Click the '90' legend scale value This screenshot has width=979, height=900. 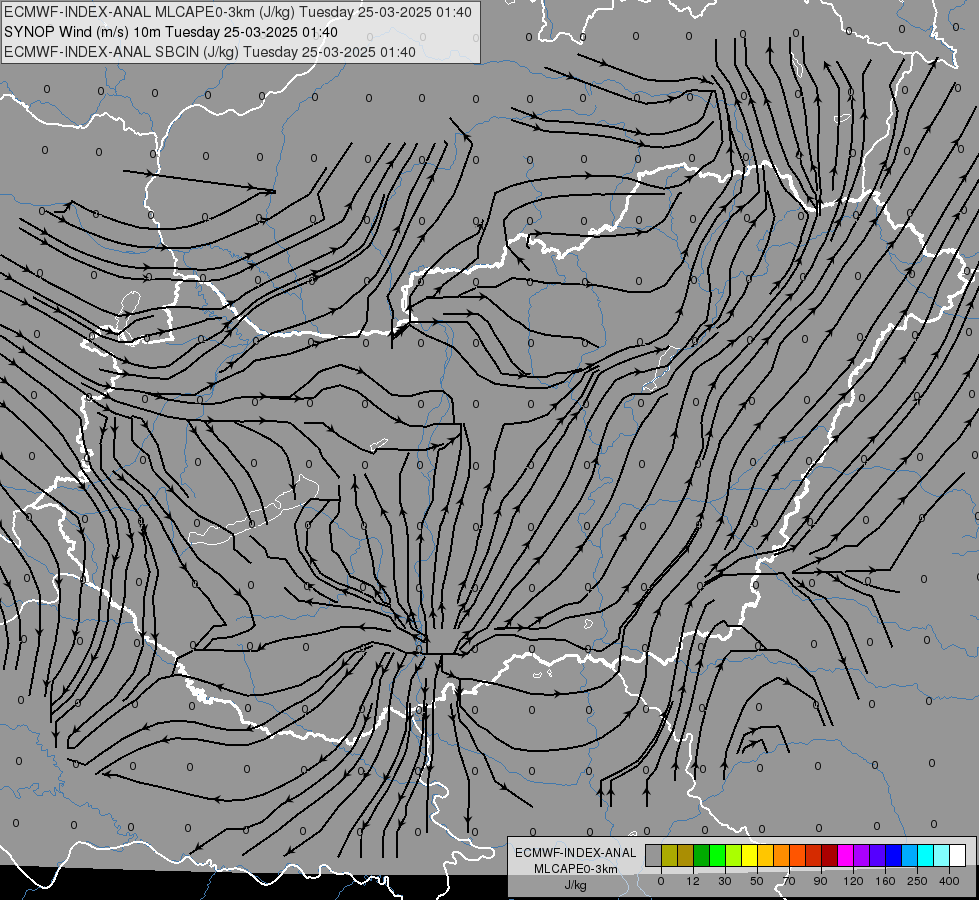coord(820,881)
